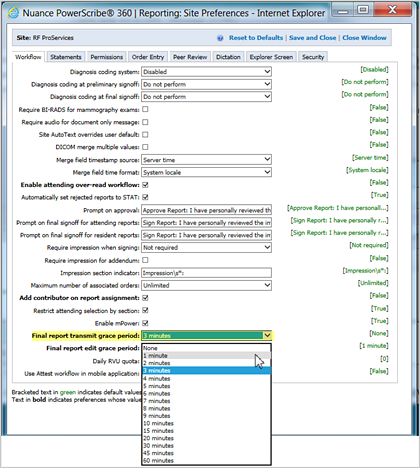Select 20 minutes in the dropdown list

(x=206, y=438)
